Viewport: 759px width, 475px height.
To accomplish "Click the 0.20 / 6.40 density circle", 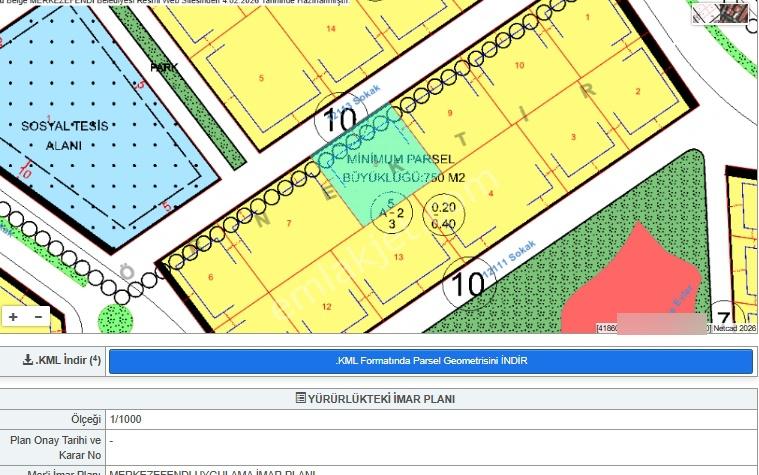I will [x=443, y=215].
